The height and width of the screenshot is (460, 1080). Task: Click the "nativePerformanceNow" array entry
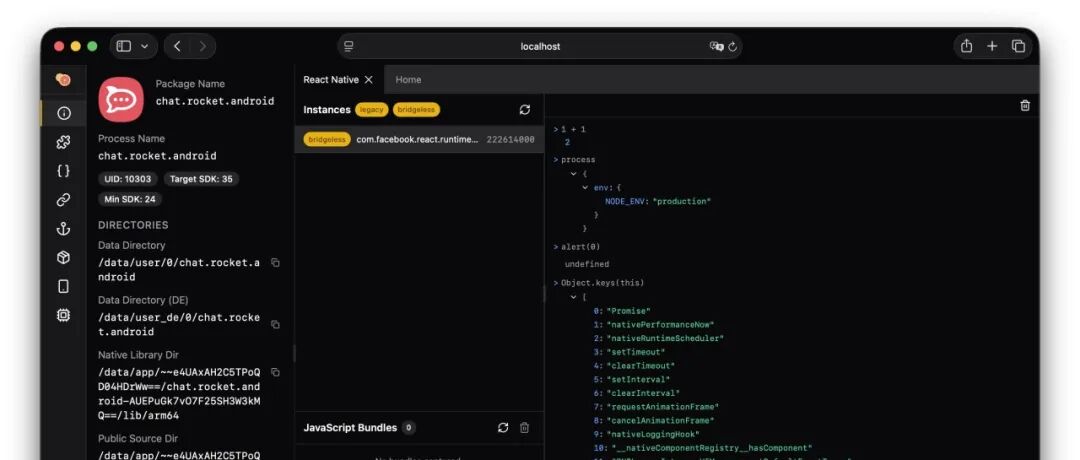pos(654,324)
